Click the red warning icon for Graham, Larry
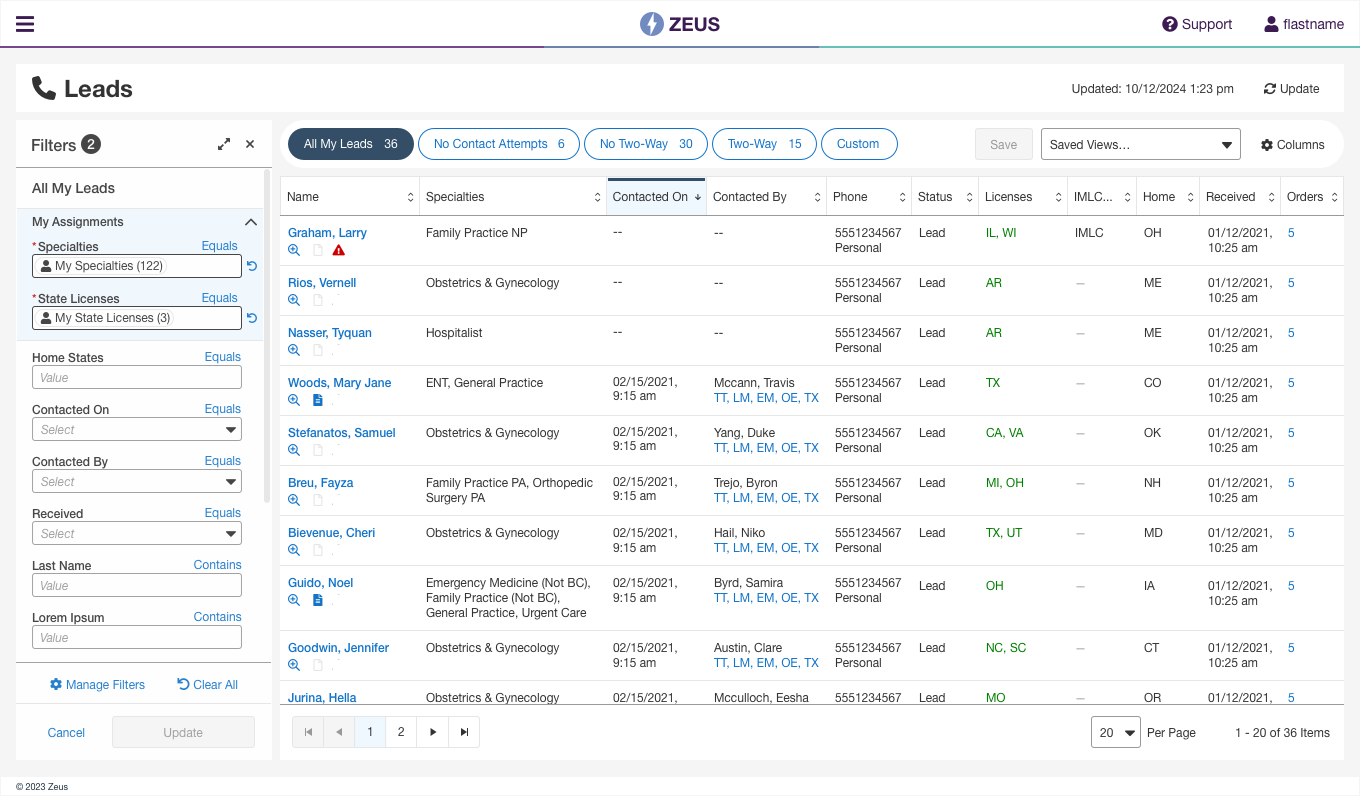 coord(339,250)
